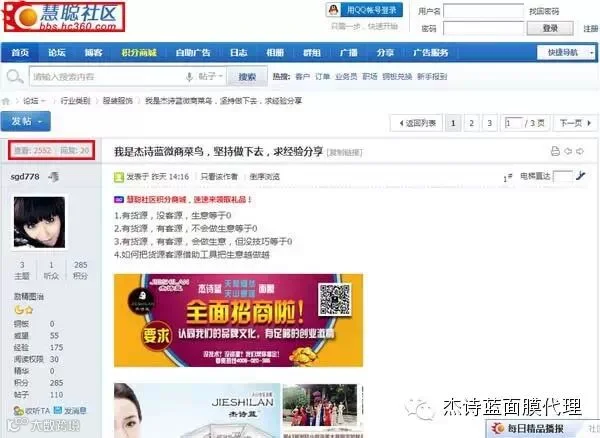Click 返回列表 to return to thread list
Image resolution: width=600 pixels, height=438 pixels.
[416, 123]
